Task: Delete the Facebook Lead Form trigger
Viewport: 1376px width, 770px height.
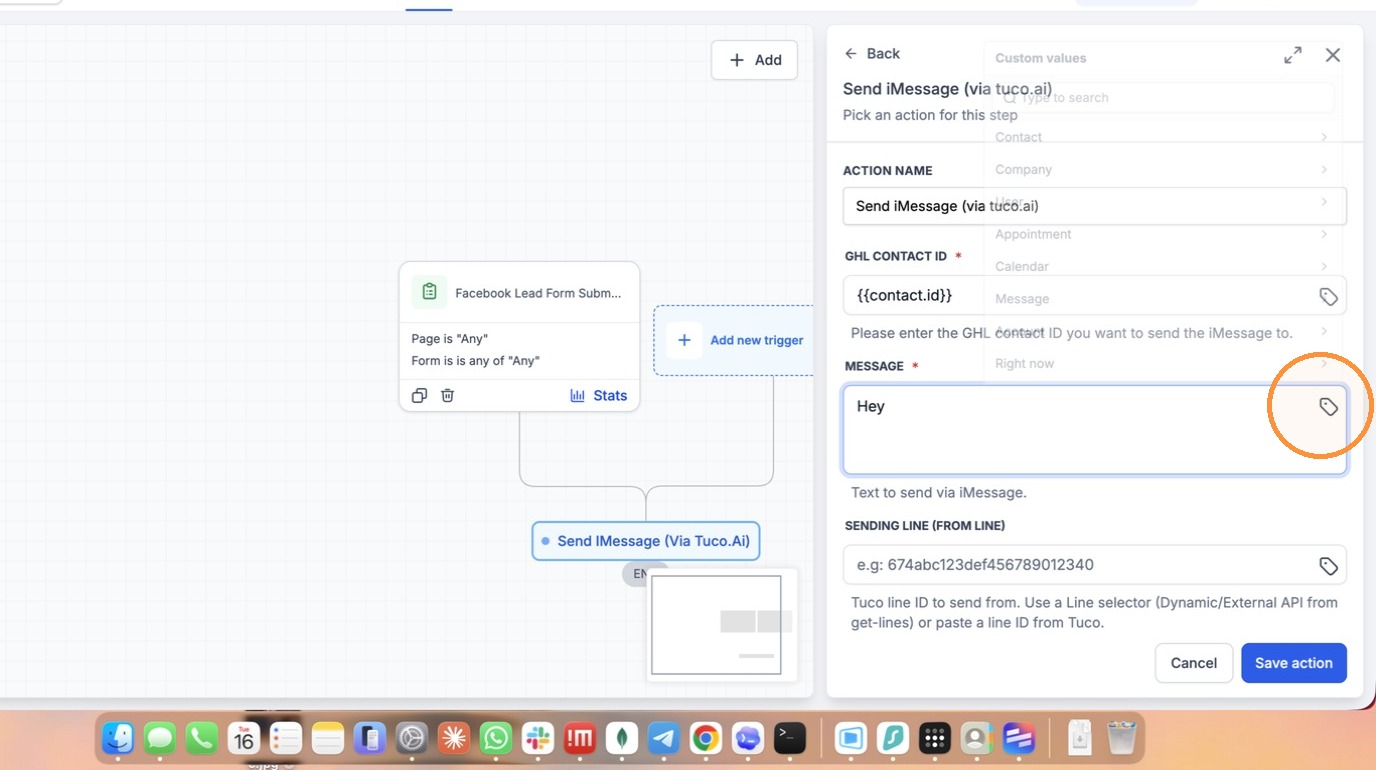Action: tap(448, 395)
